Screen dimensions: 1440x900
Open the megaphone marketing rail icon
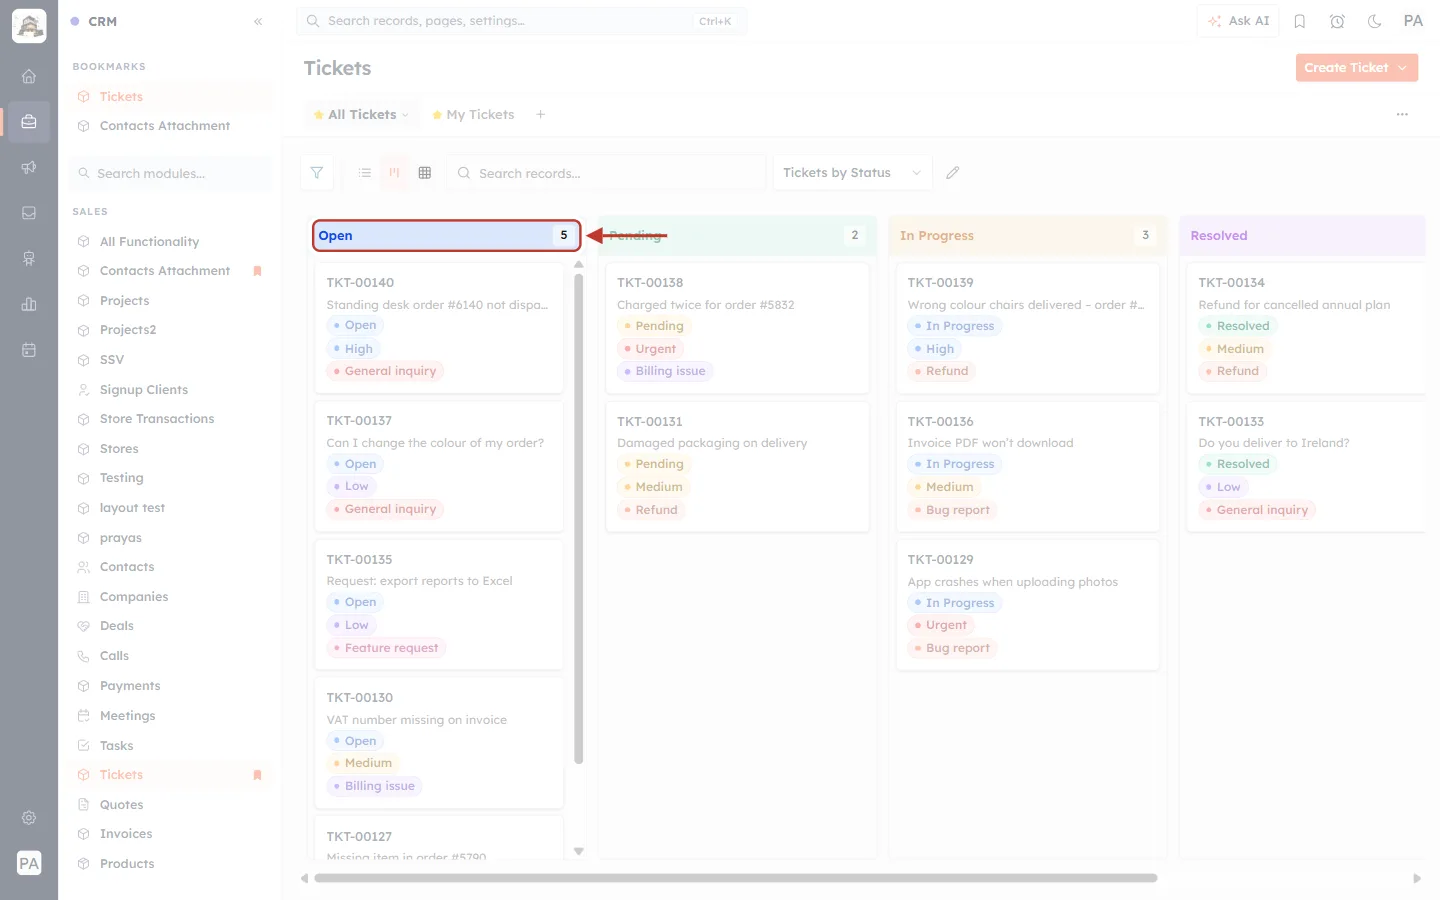29,167
